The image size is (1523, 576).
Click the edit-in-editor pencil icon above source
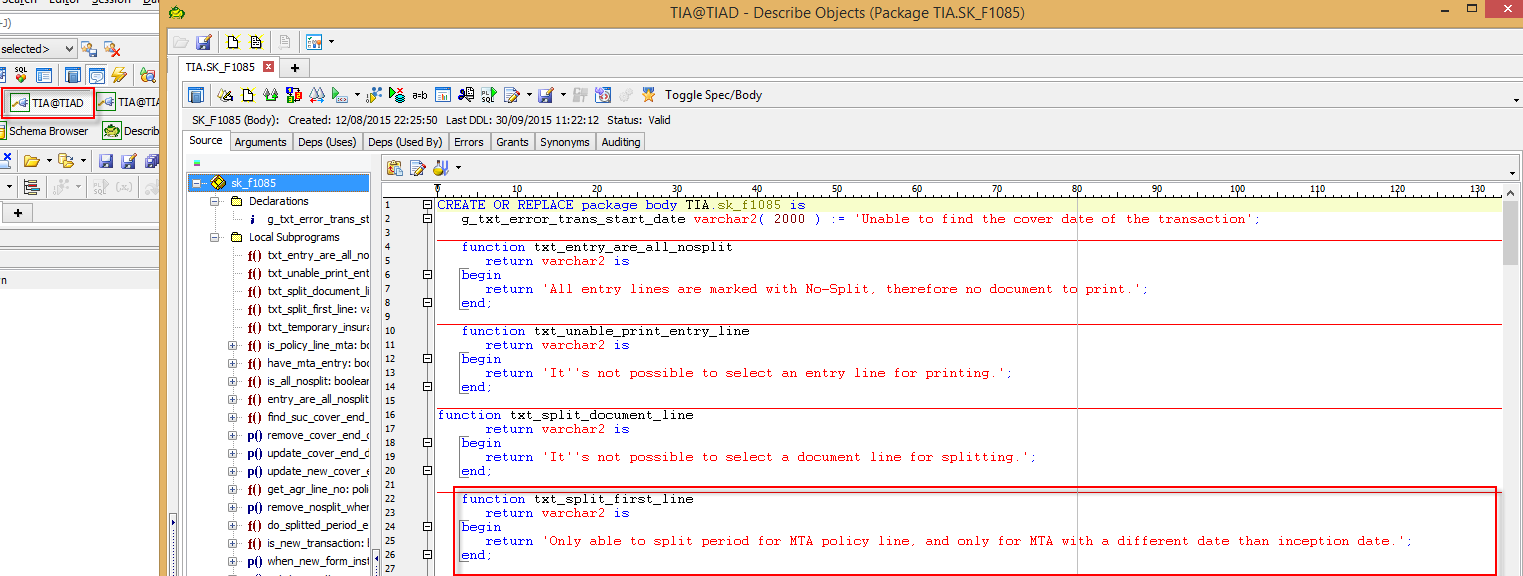pos(418,167)
